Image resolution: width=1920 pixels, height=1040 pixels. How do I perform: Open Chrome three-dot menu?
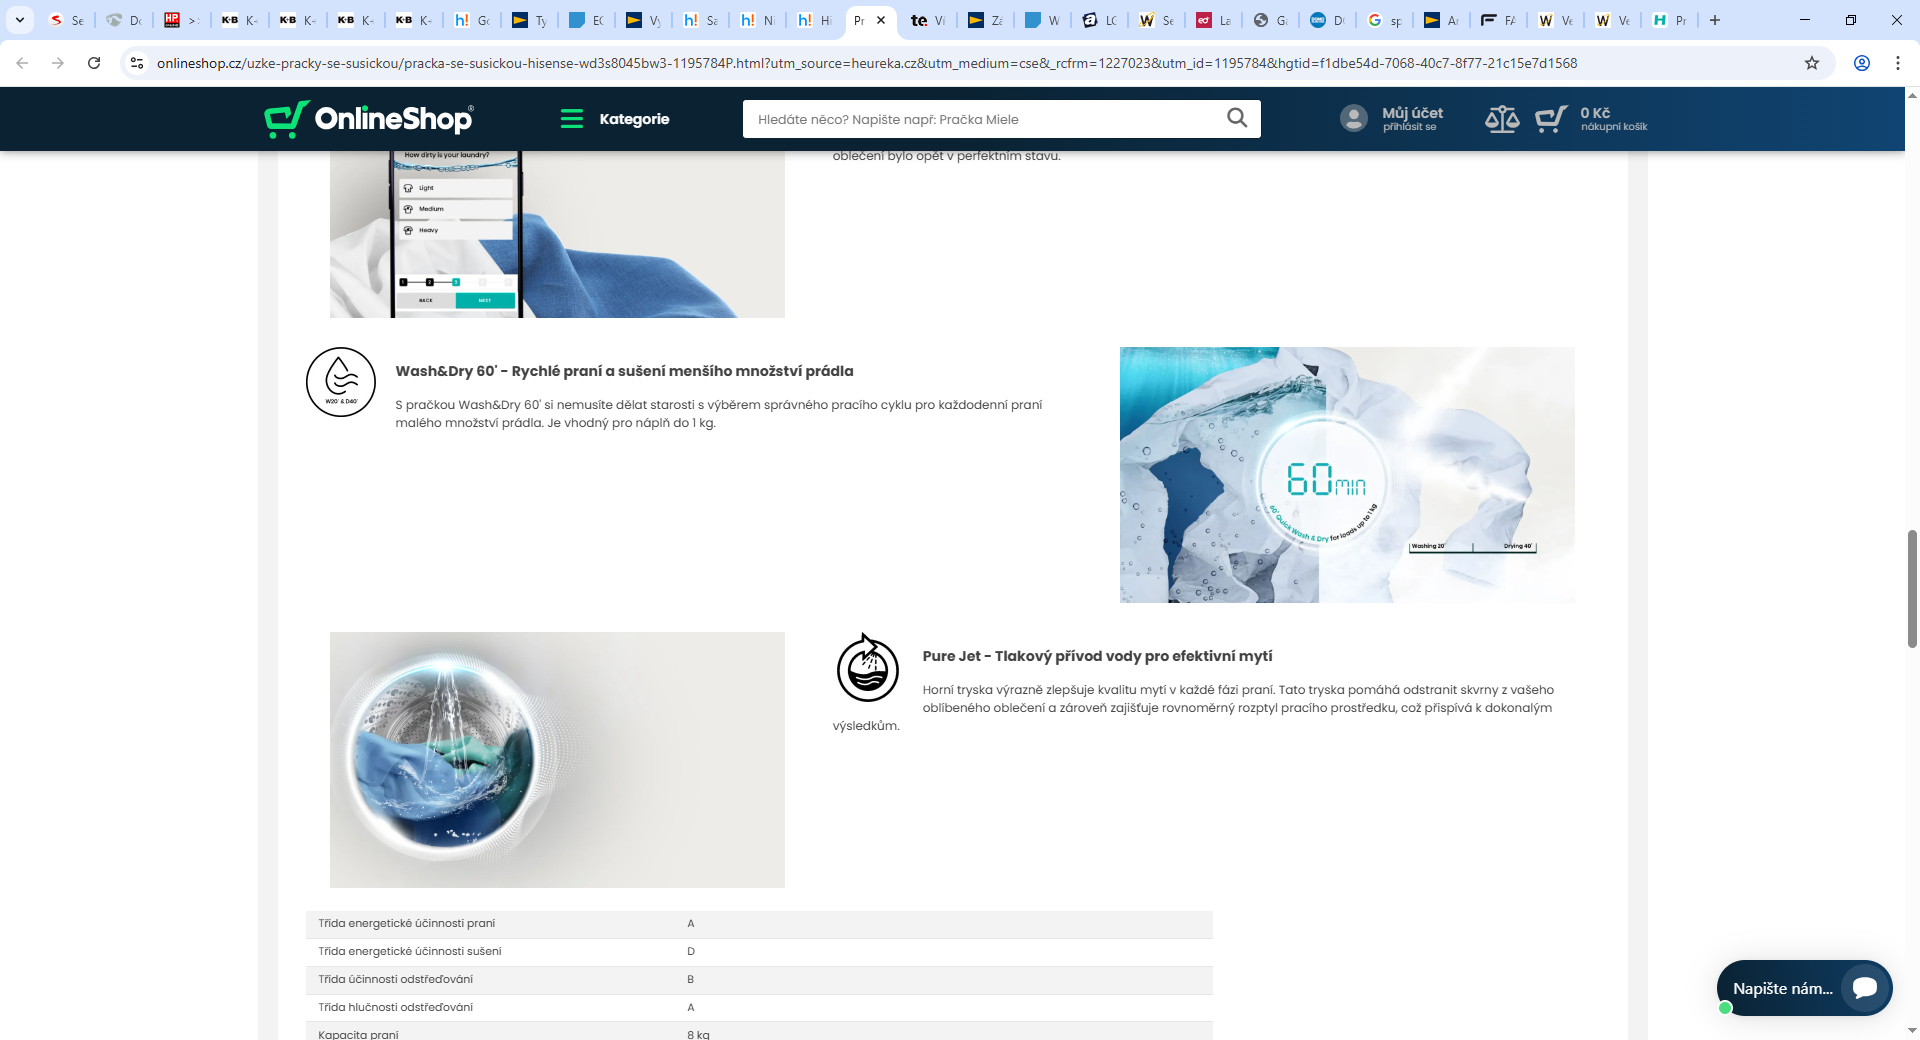coord(1898,63)
